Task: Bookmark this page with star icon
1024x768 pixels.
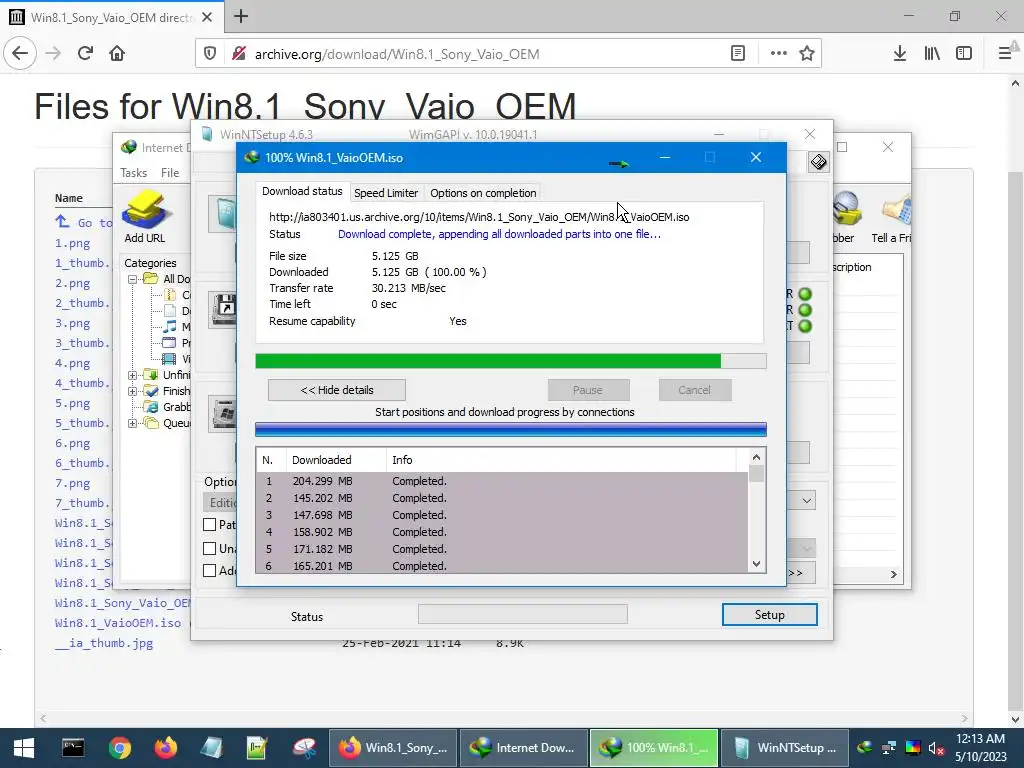Action: tap(807, 54)
